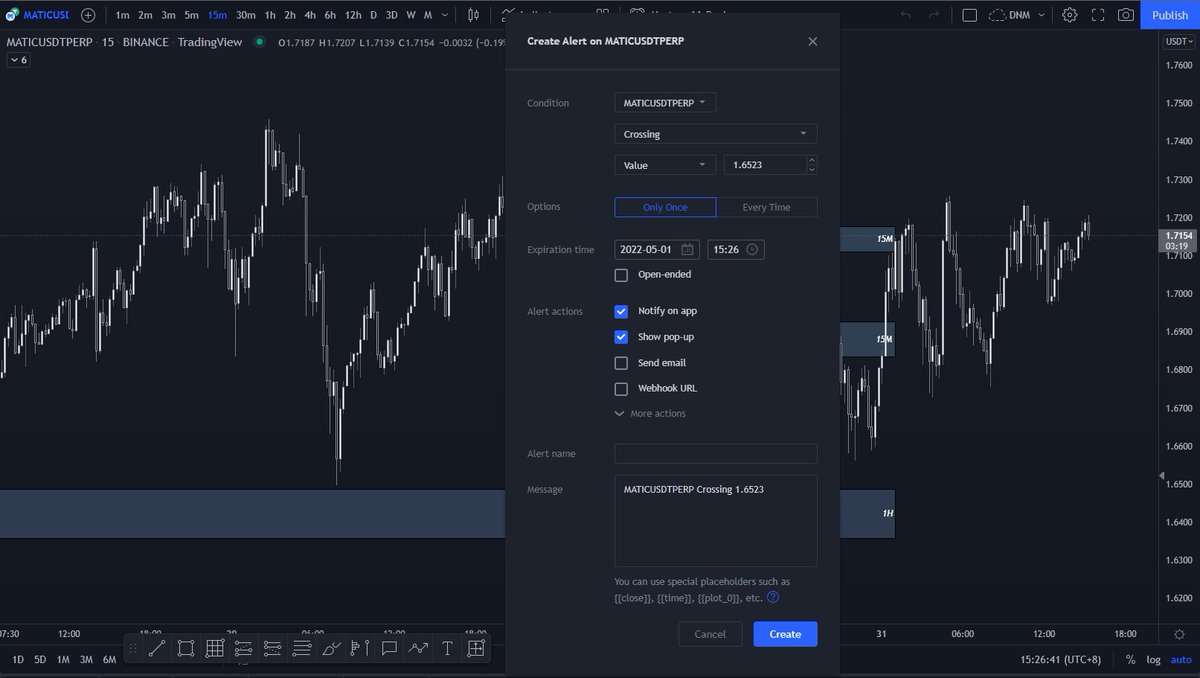This screenshot has height=678, width=1200.
Task: Open the USDT currency dropdown
Action: pos(1178,41)
